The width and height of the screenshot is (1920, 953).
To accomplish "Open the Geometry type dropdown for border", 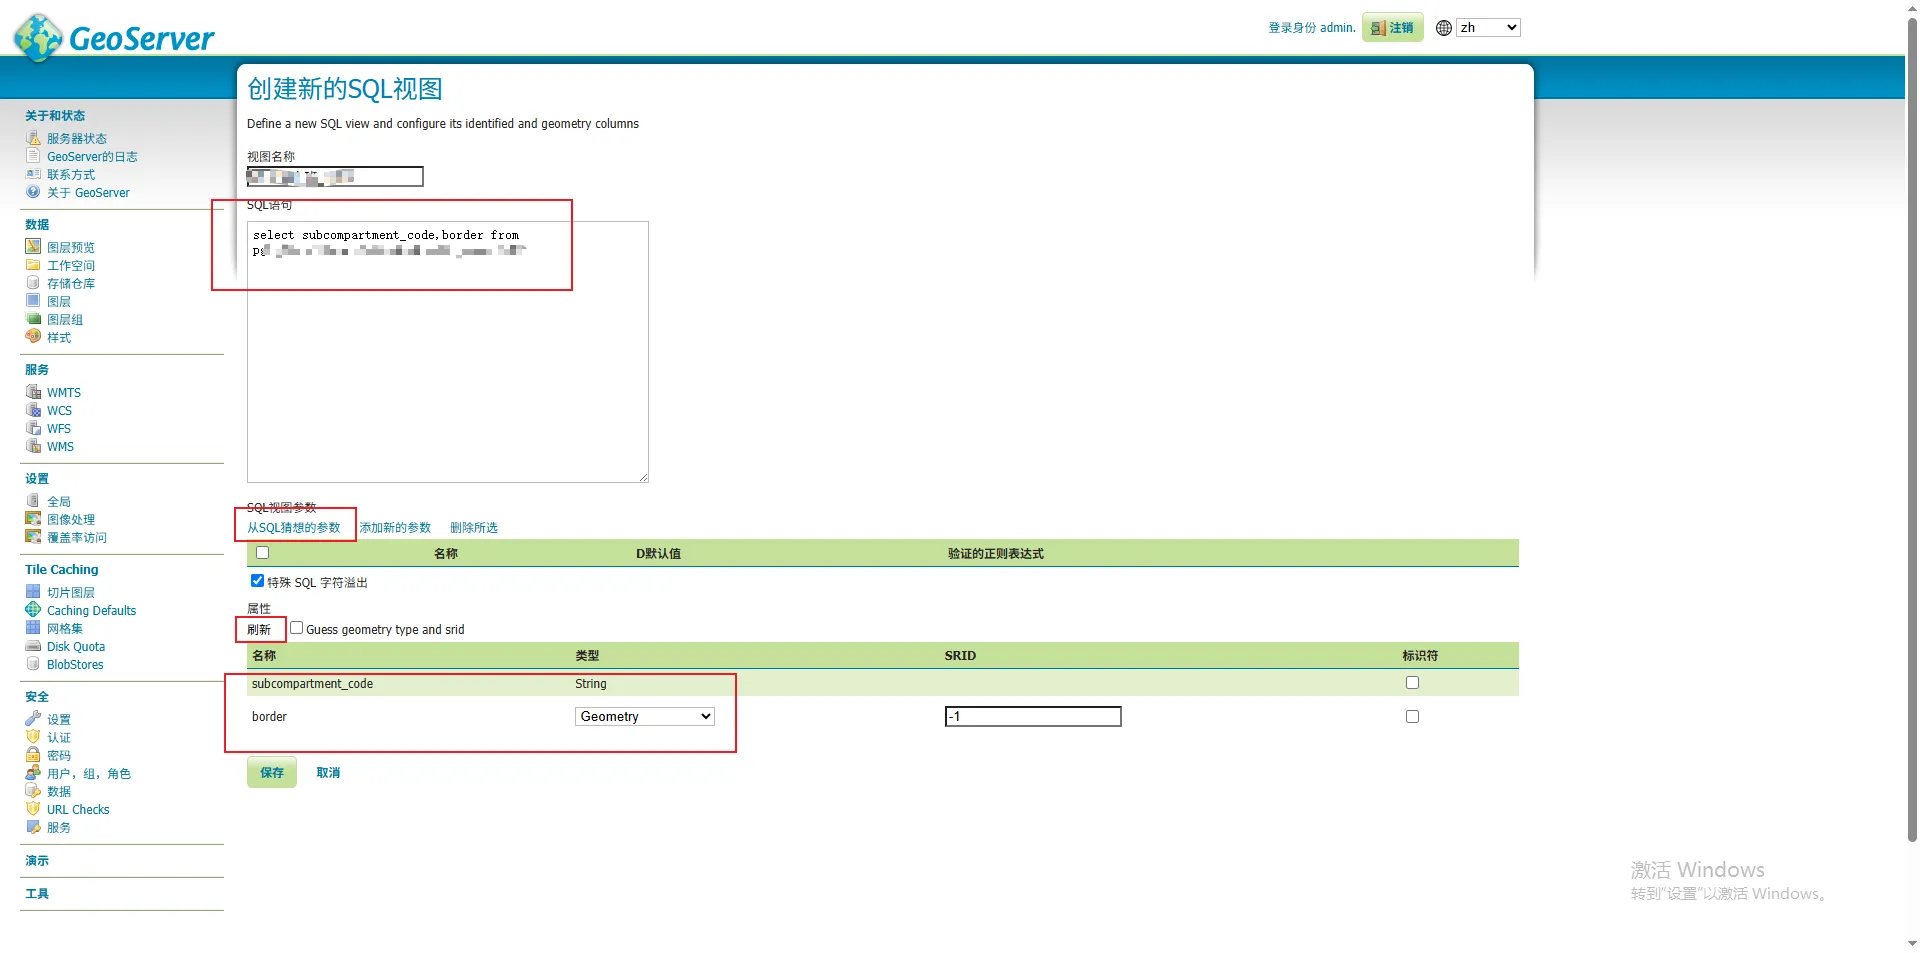I will point(644,716).
